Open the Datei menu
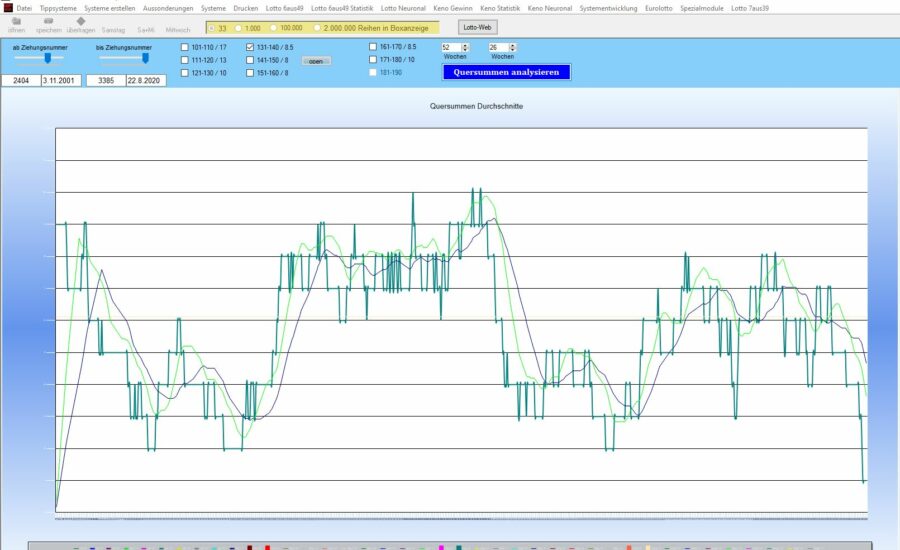The height and width of the screenshot is (550, 900). (24, 8)
